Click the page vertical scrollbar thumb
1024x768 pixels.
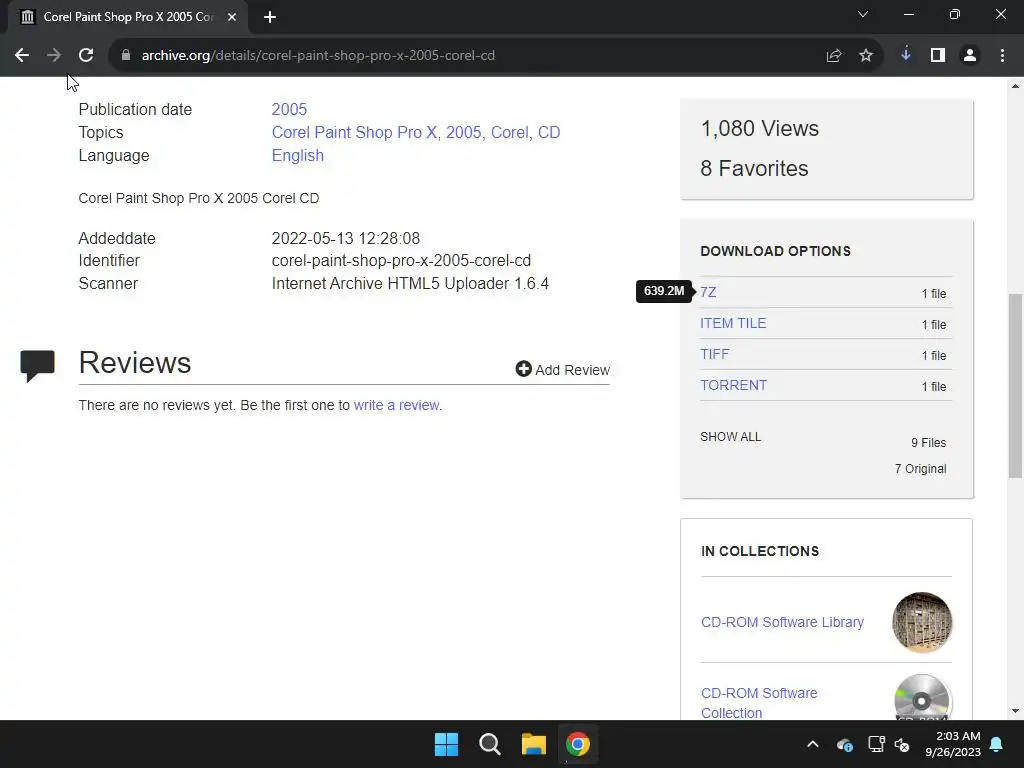pos(1015,385)
